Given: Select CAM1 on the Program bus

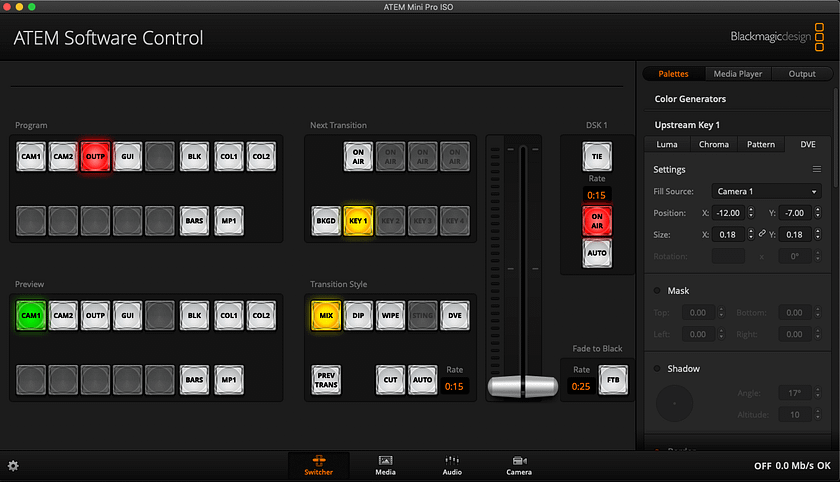Looking at the screenshot, I should pos(31,156).
